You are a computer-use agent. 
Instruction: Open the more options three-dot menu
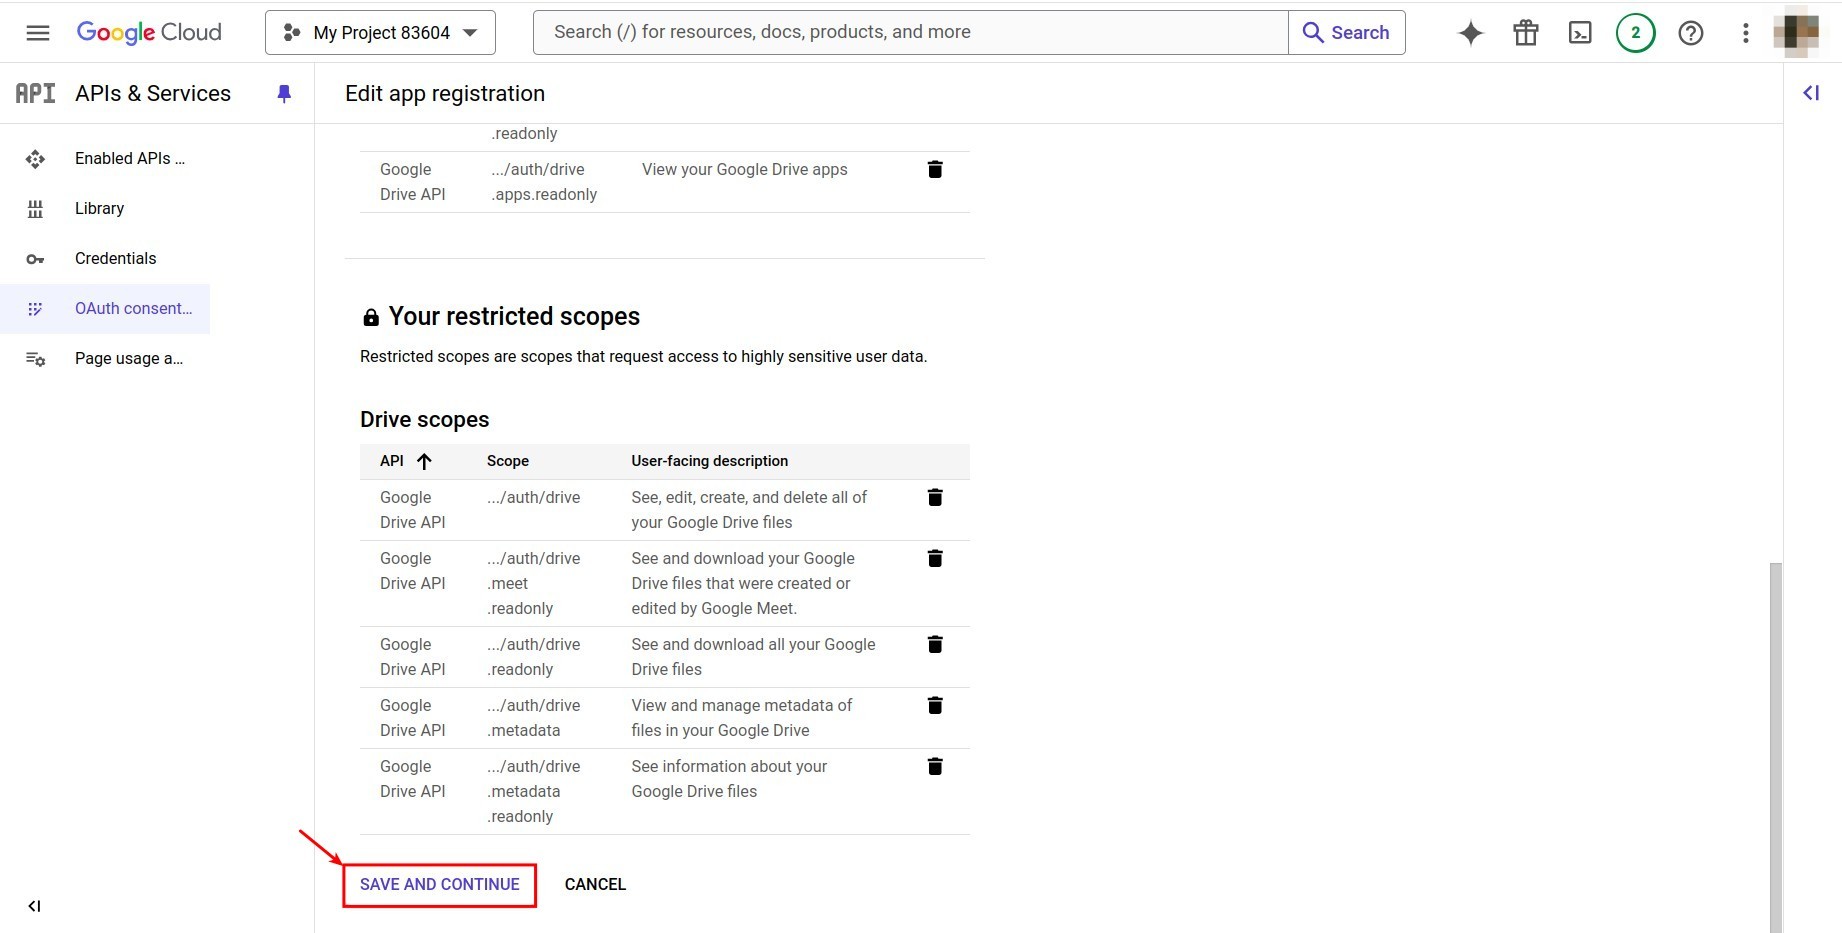coord(1745,32)
